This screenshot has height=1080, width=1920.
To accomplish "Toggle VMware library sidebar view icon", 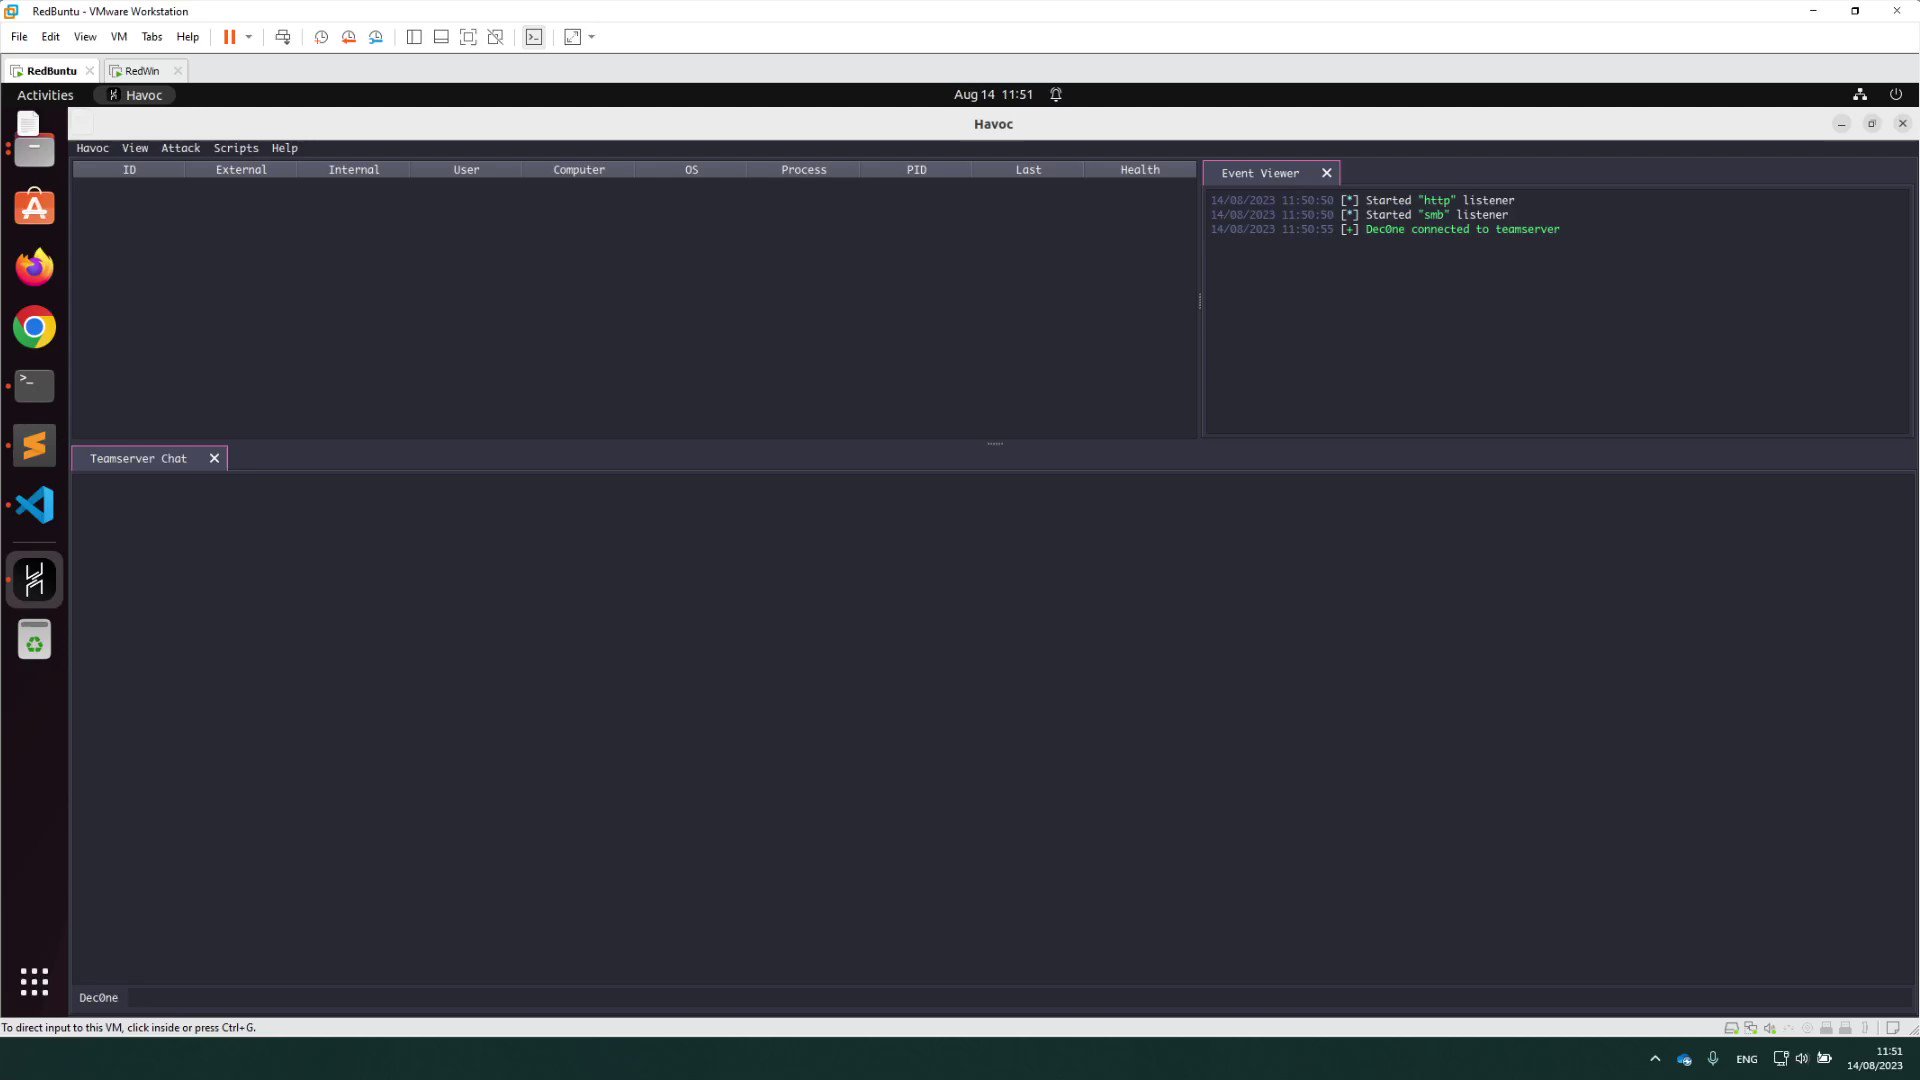I will point(414,37).
